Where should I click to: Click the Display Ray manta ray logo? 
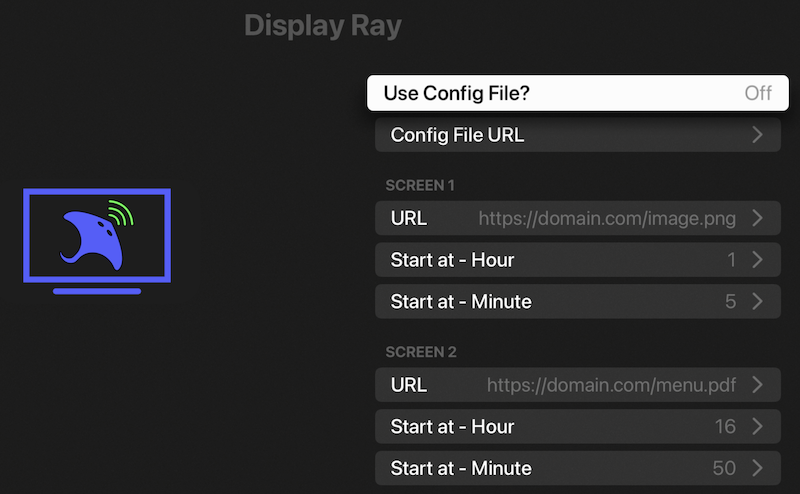pos(97,241)
